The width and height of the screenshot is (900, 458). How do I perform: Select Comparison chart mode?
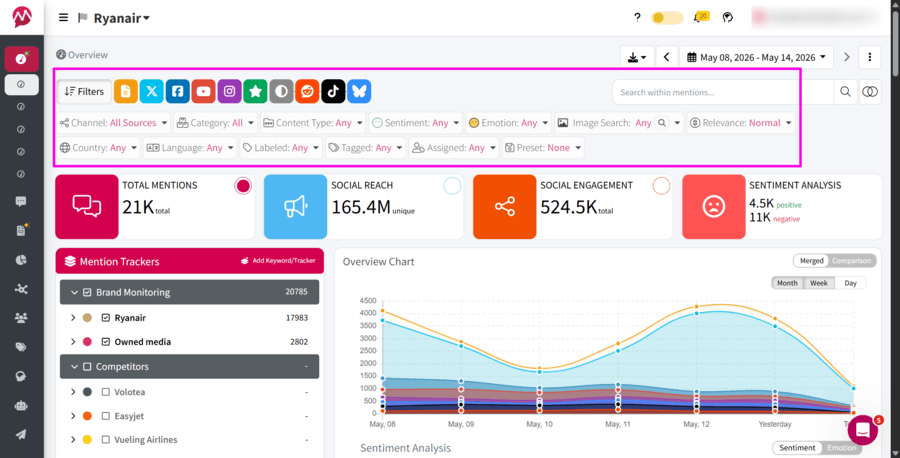tap(851, 261)
